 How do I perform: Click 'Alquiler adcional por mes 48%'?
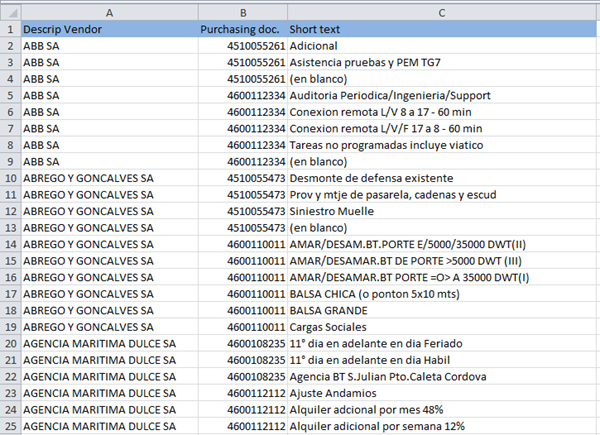coord(442,410)
